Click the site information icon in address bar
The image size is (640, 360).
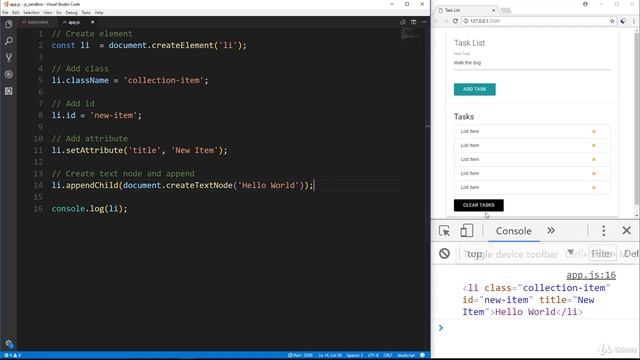[x=466, y=21]
